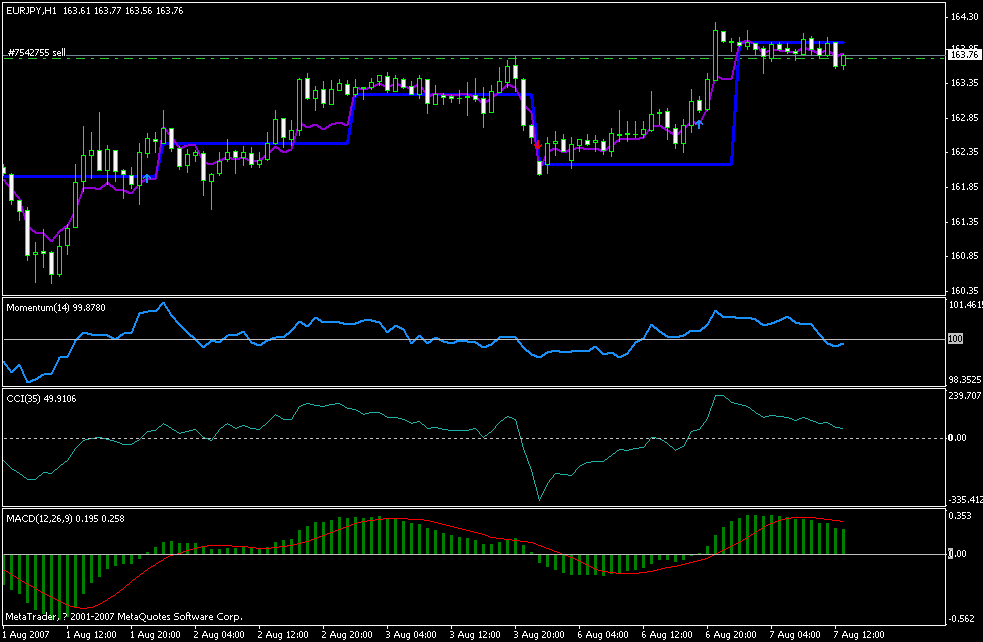Click the blue up arrow near 1 Aug 20:00
Screen dimensions: 983x642
point(147,177)
